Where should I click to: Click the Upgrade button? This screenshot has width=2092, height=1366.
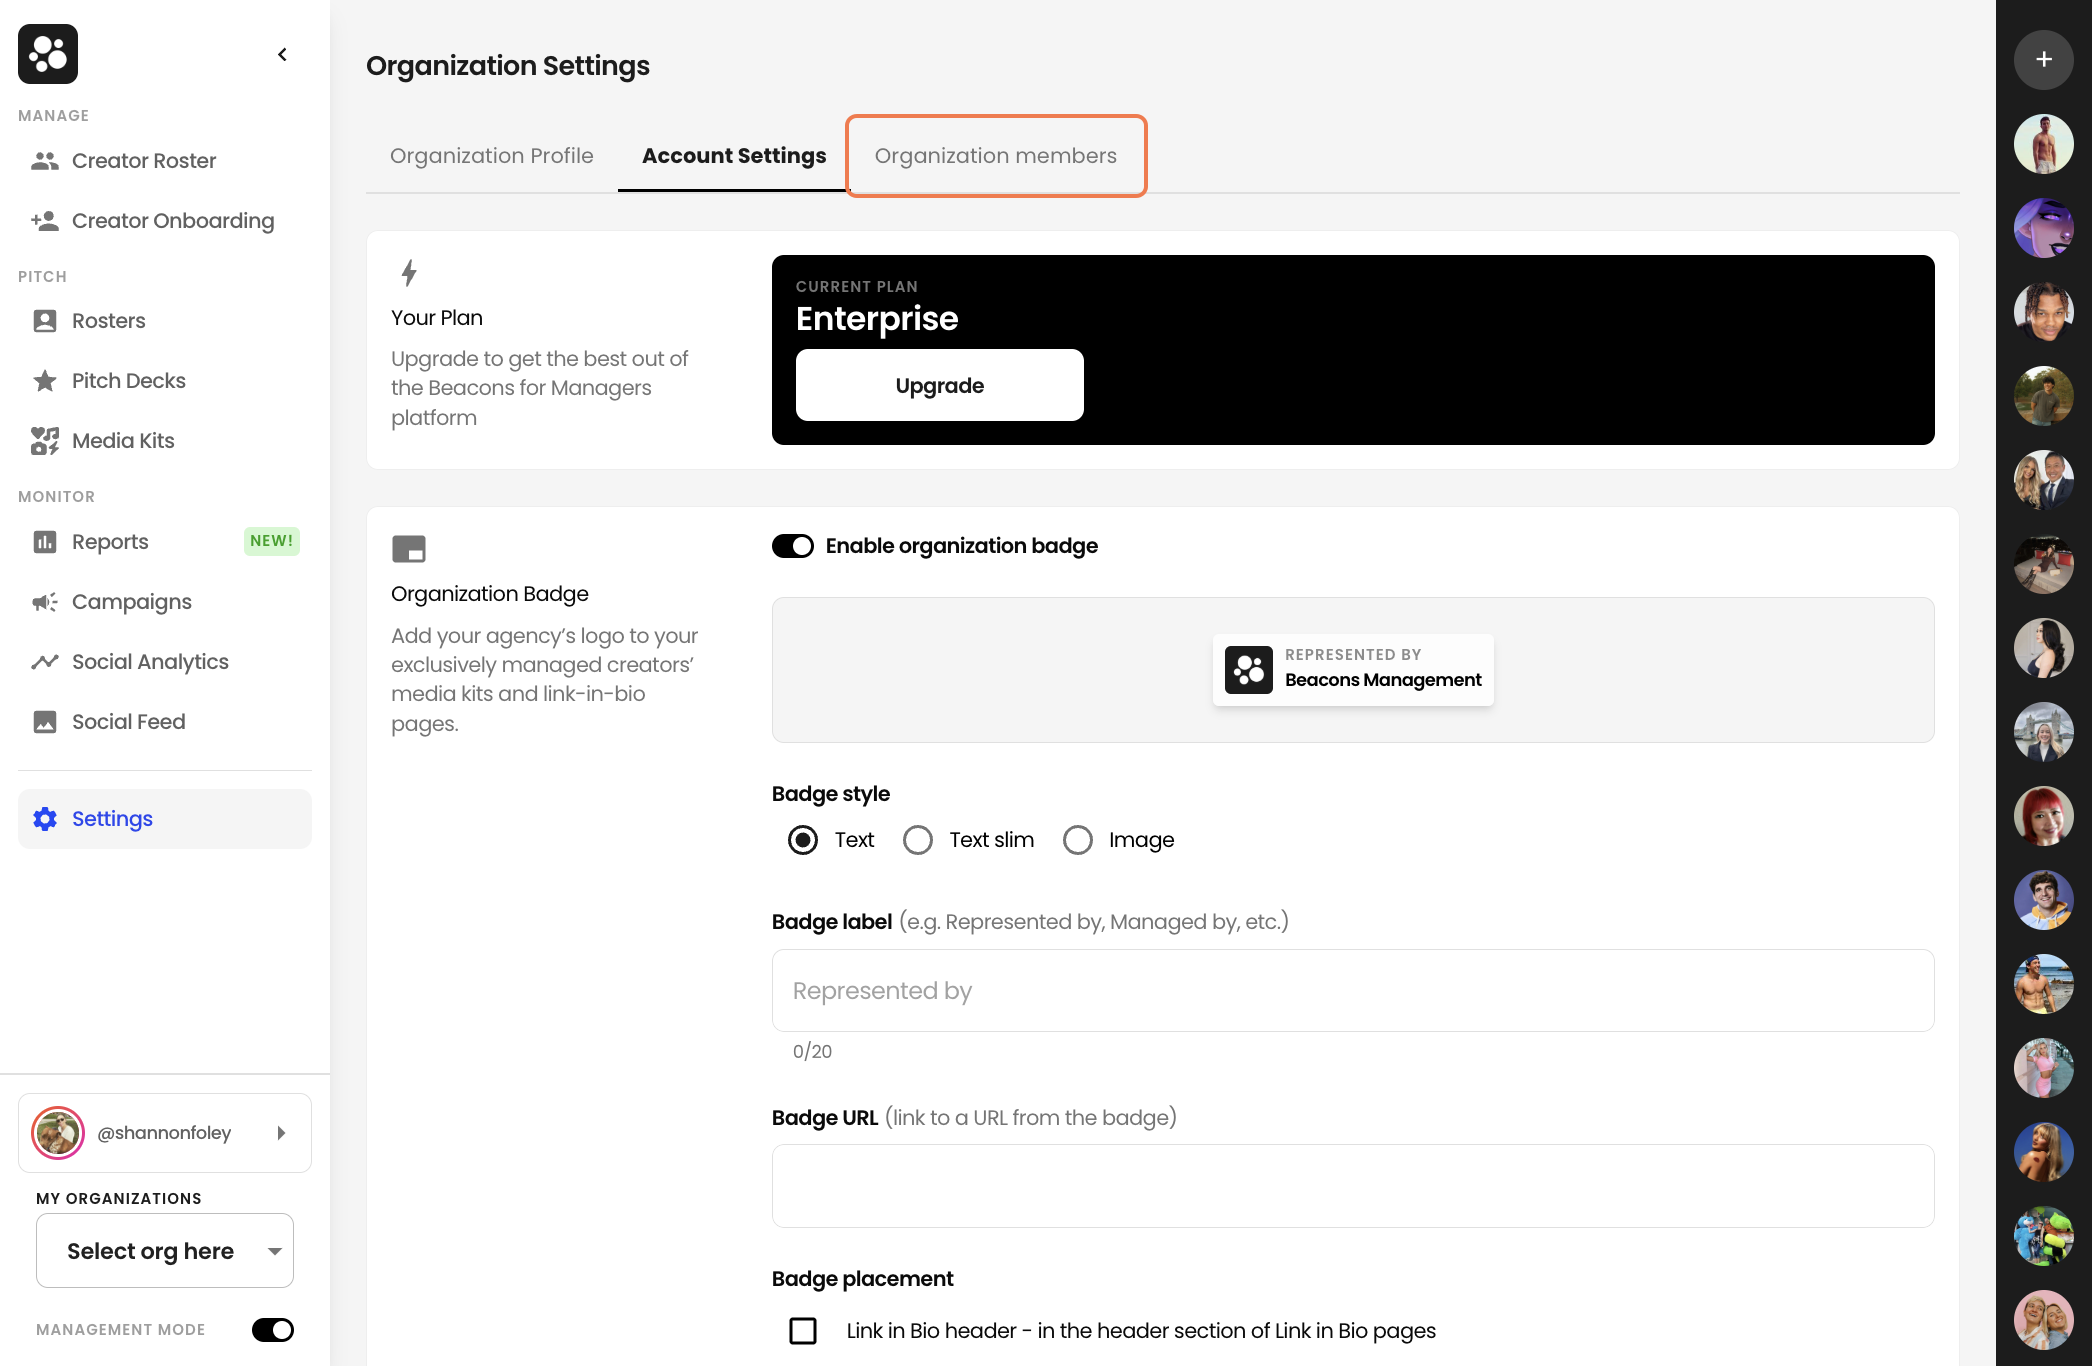[940, 385]
